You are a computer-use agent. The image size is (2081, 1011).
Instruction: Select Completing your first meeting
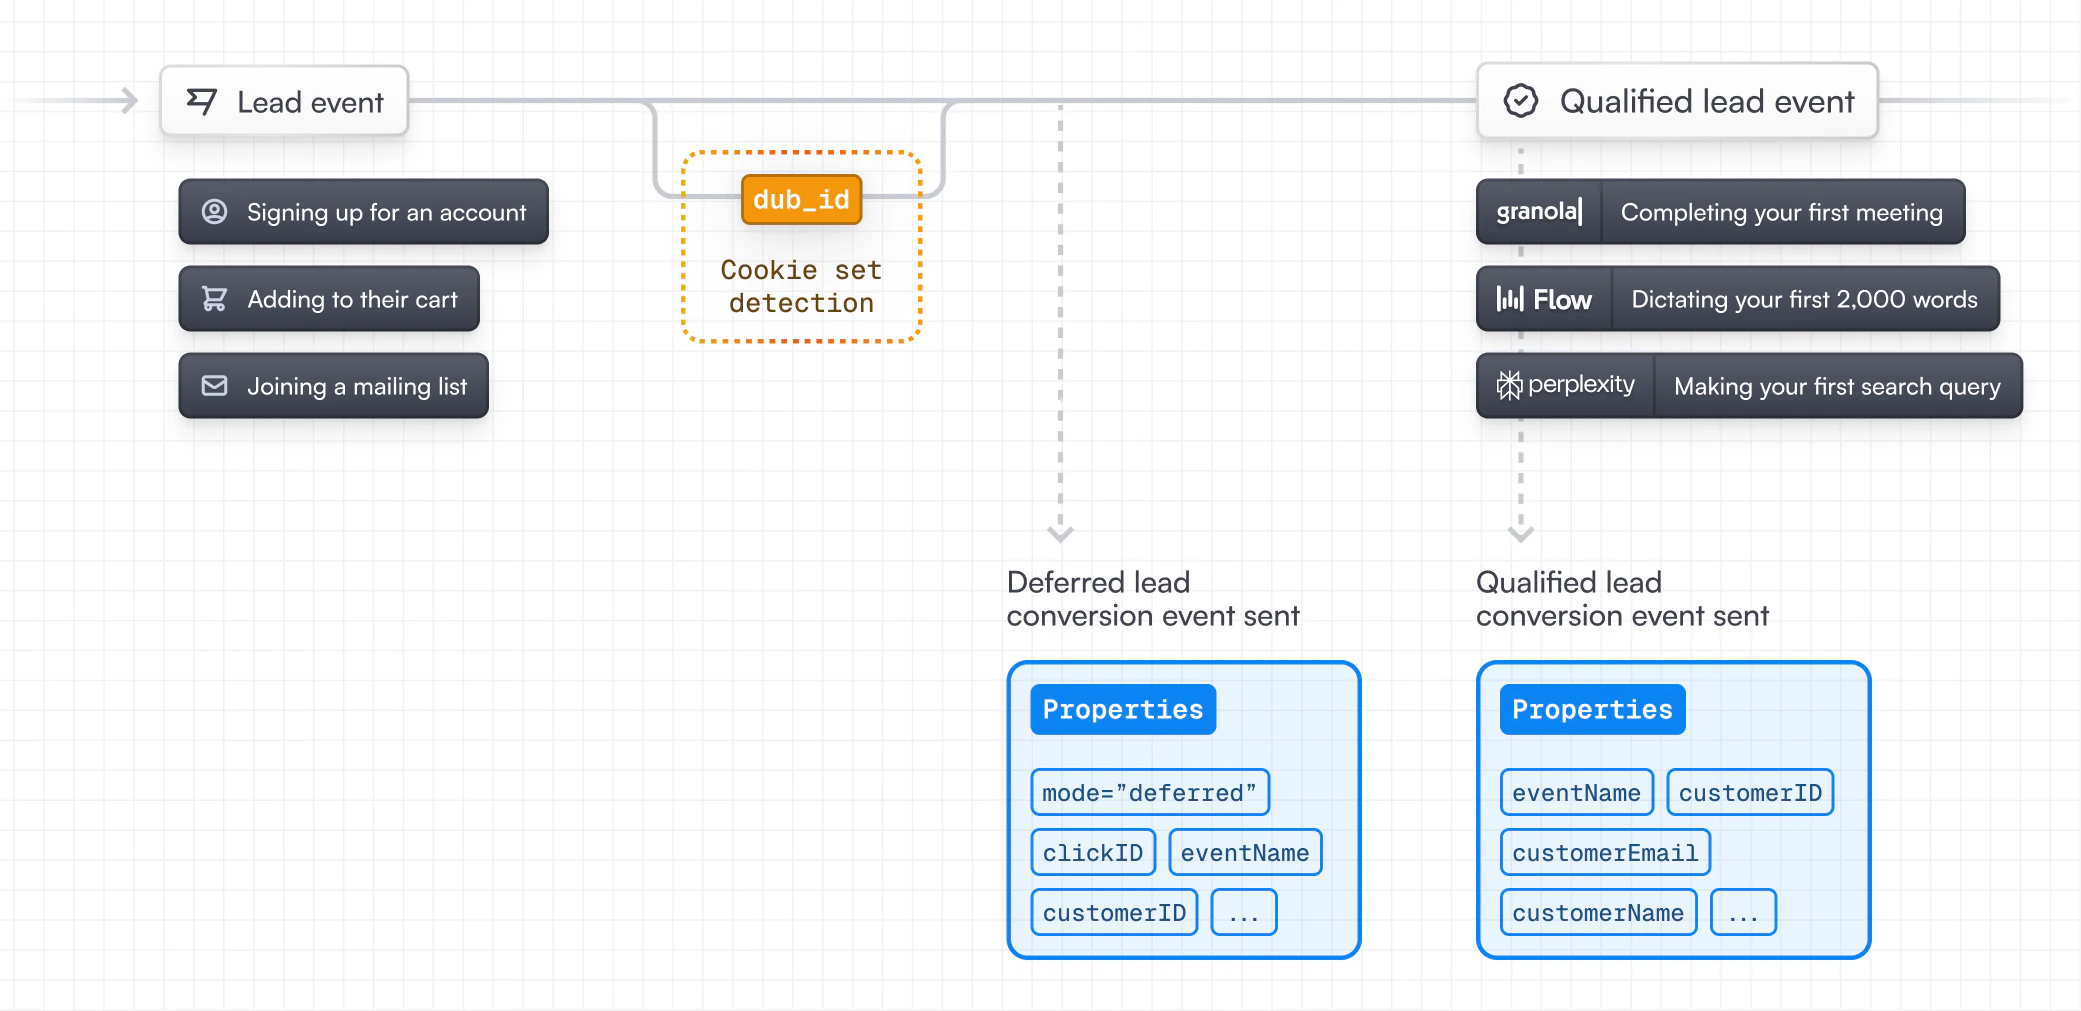(1782, 212)
